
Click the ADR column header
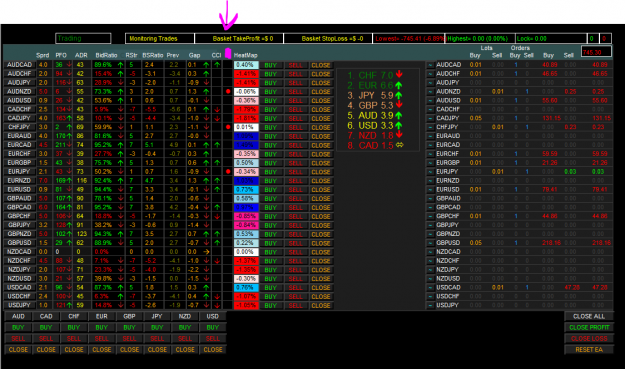[81, 55]
